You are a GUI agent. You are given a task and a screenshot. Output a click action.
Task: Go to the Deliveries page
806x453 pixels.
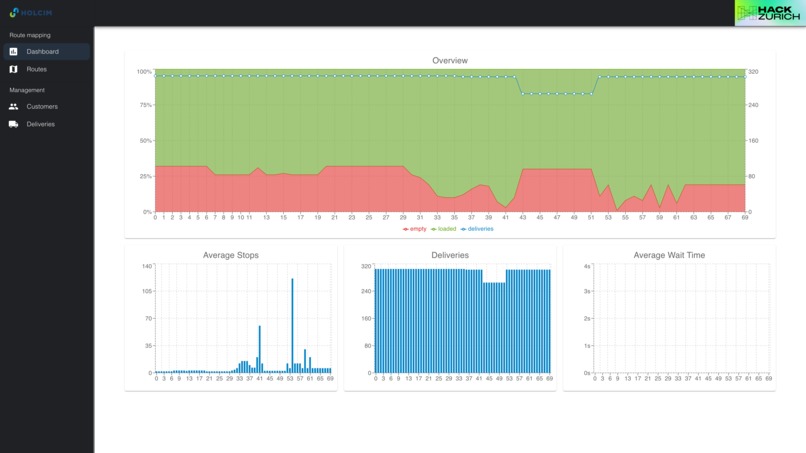[47, 124]
